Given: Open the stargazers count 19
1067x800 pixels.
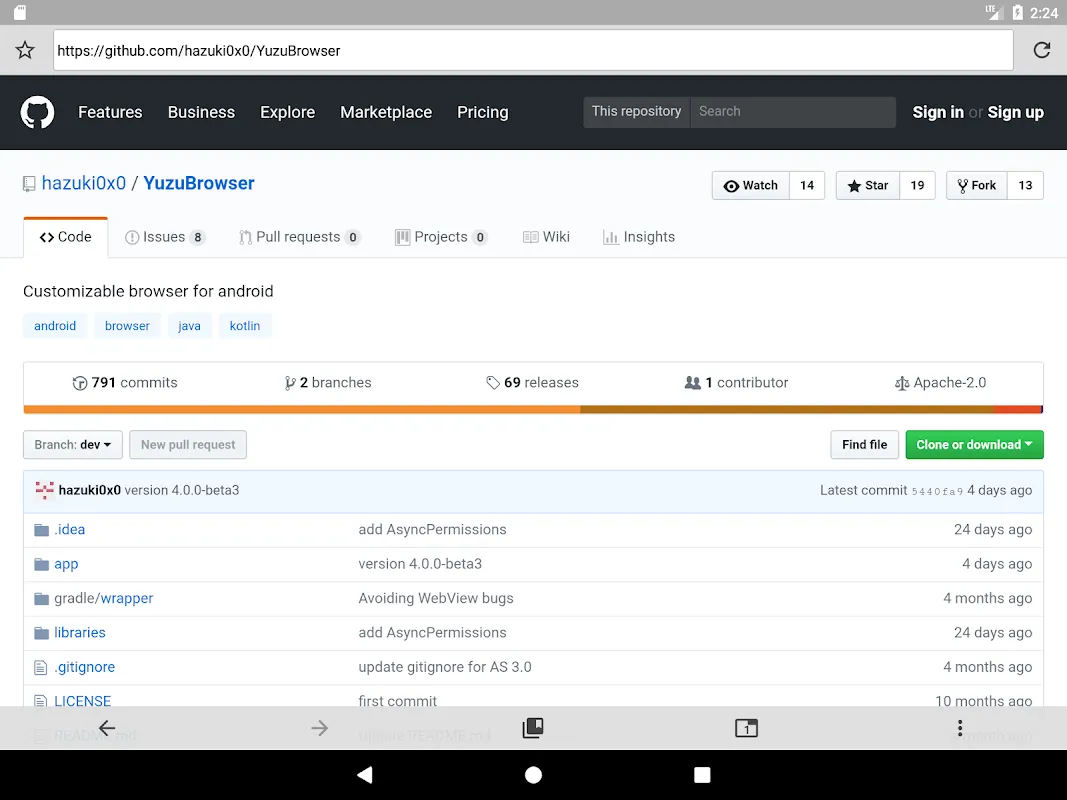Looking at the screenshot, I should (917, 185).
